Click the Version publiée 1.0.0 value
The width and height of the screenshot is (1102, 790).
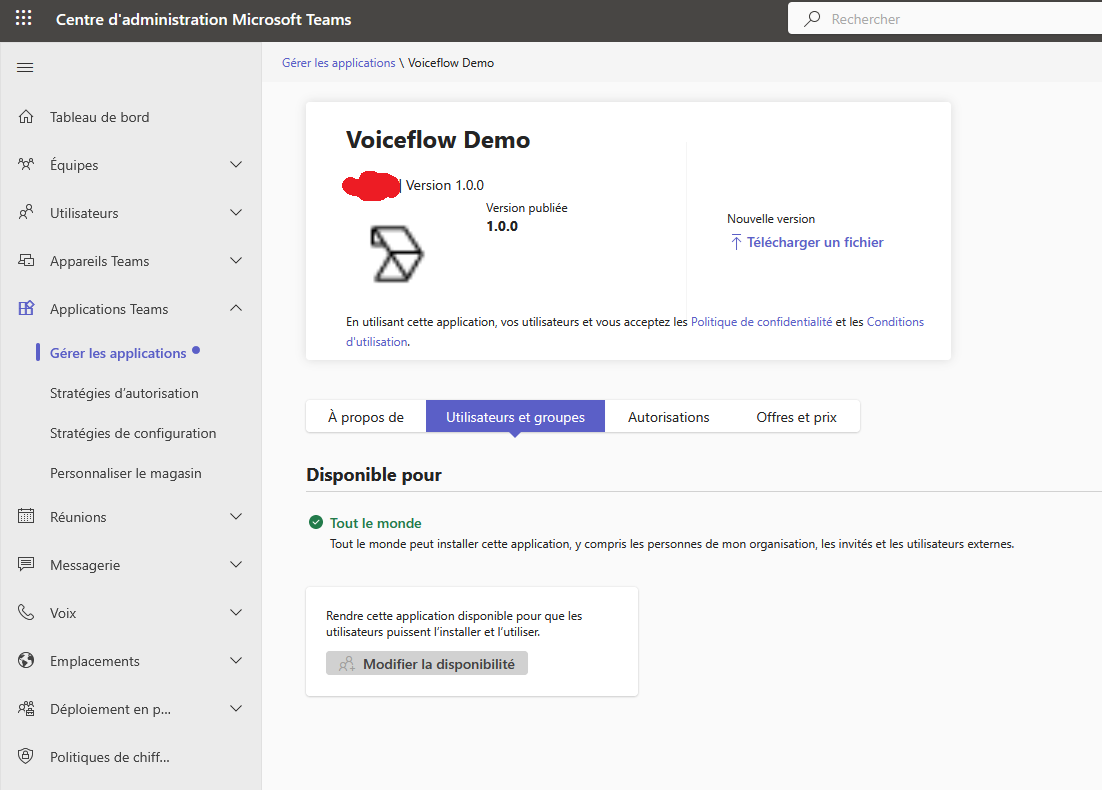tap(502, 226)
